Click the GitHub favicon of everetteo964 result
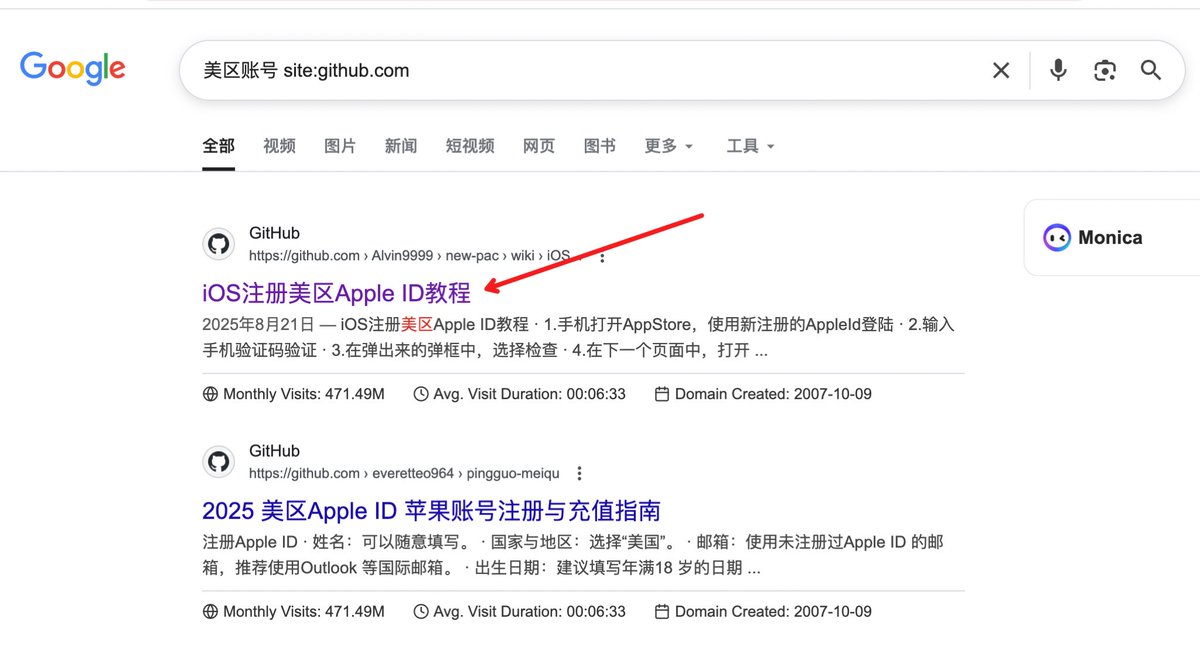 tap(218, 462)
